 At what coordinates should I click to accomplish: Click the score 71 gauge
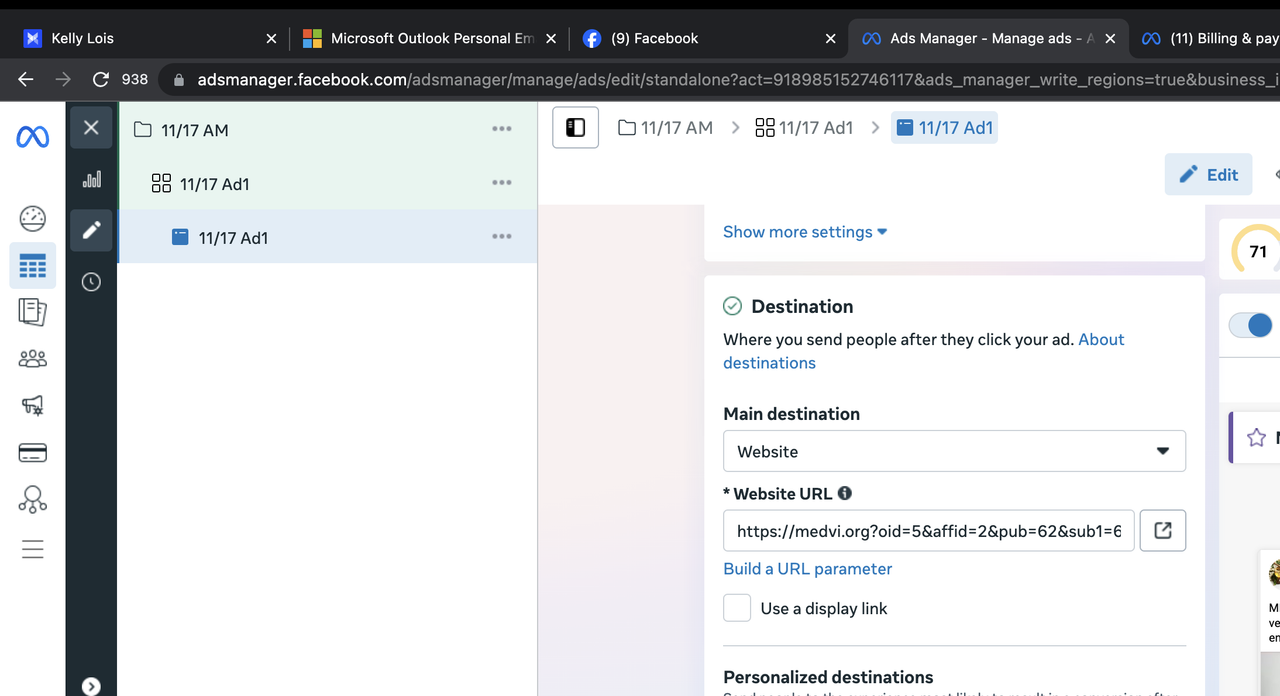(1255, 251)
